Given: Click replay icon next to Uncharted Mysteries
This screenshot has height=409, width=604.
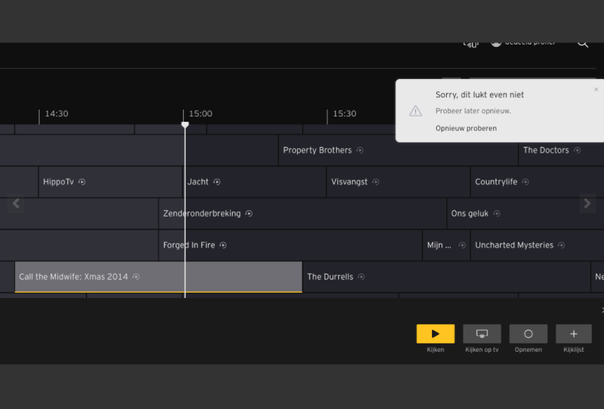Looking at the screenshot, I should 562,245.
